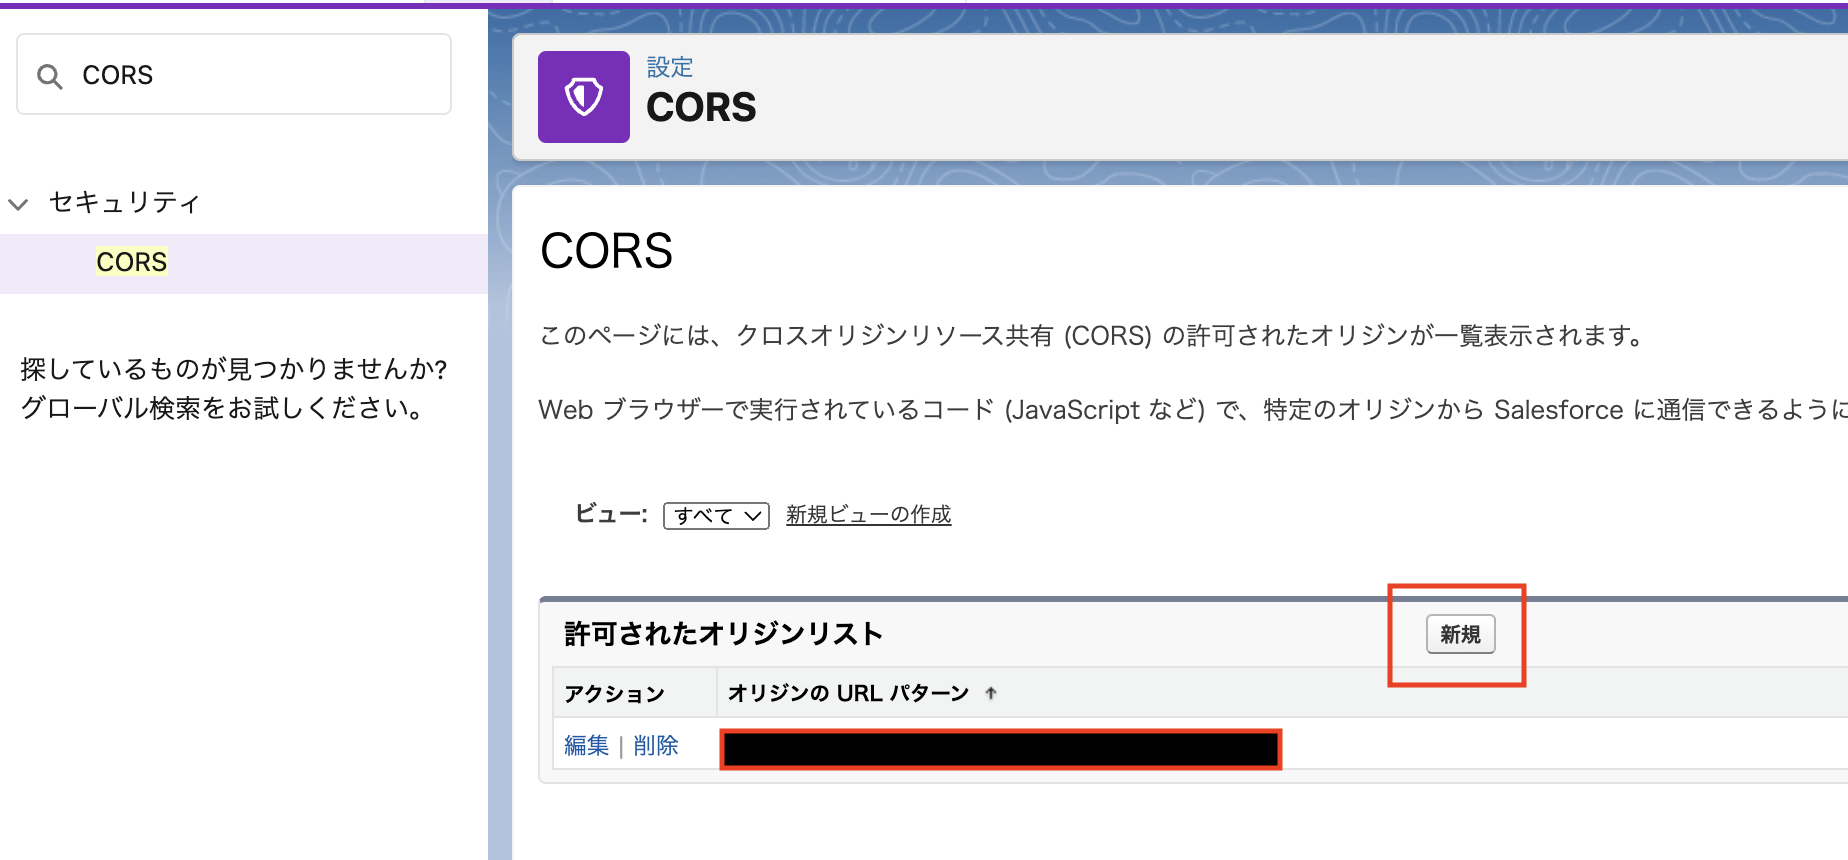Click the Quick Find box containing CORS
Image resolution: width=1848 pixels, height=860 pixels.
234,75
